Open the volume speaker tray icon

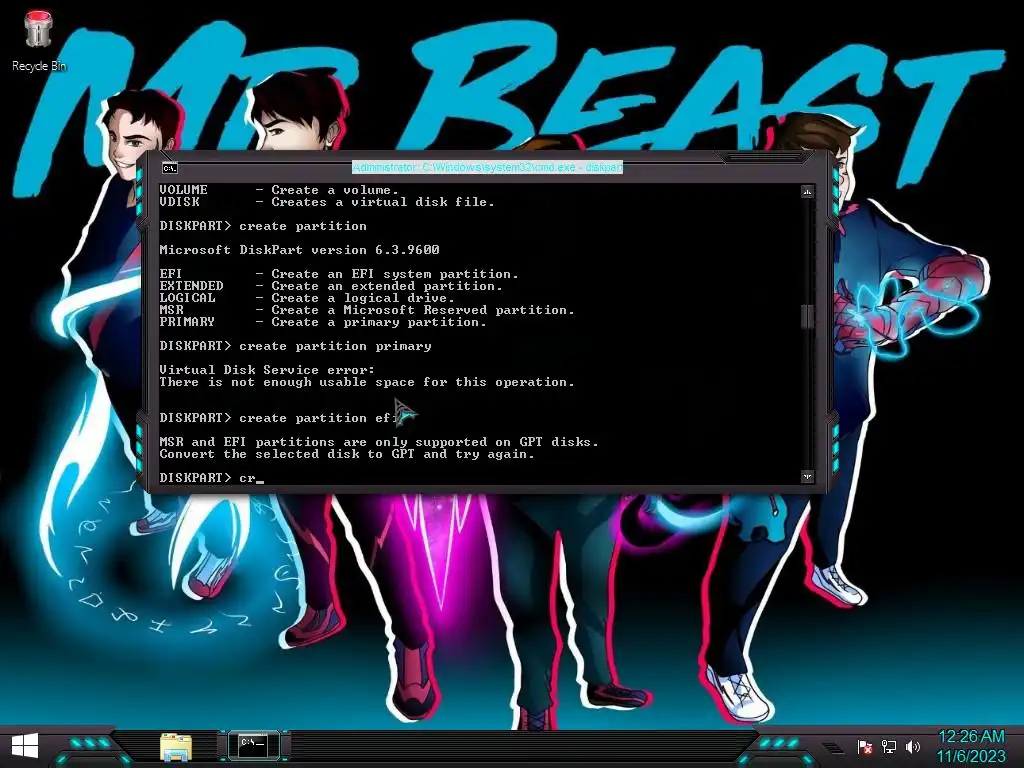(x=913, y=747)
